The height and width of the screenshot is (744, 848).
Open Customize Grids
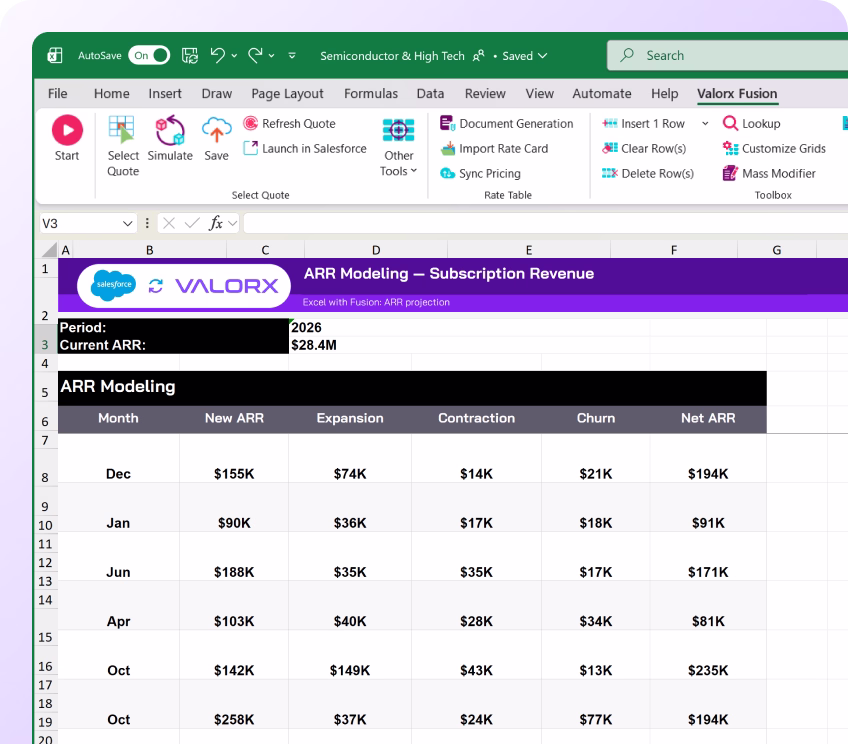(x=774, y=149)
